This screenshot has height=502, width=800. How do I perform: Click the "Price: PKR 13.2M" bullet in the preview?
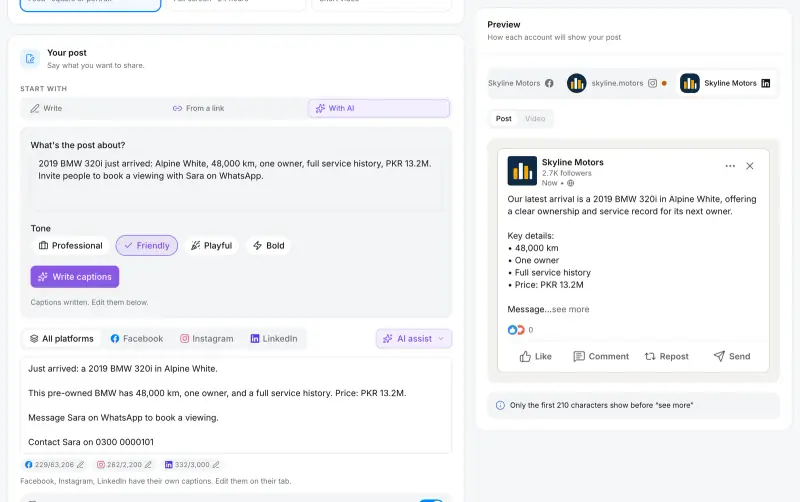546,285
